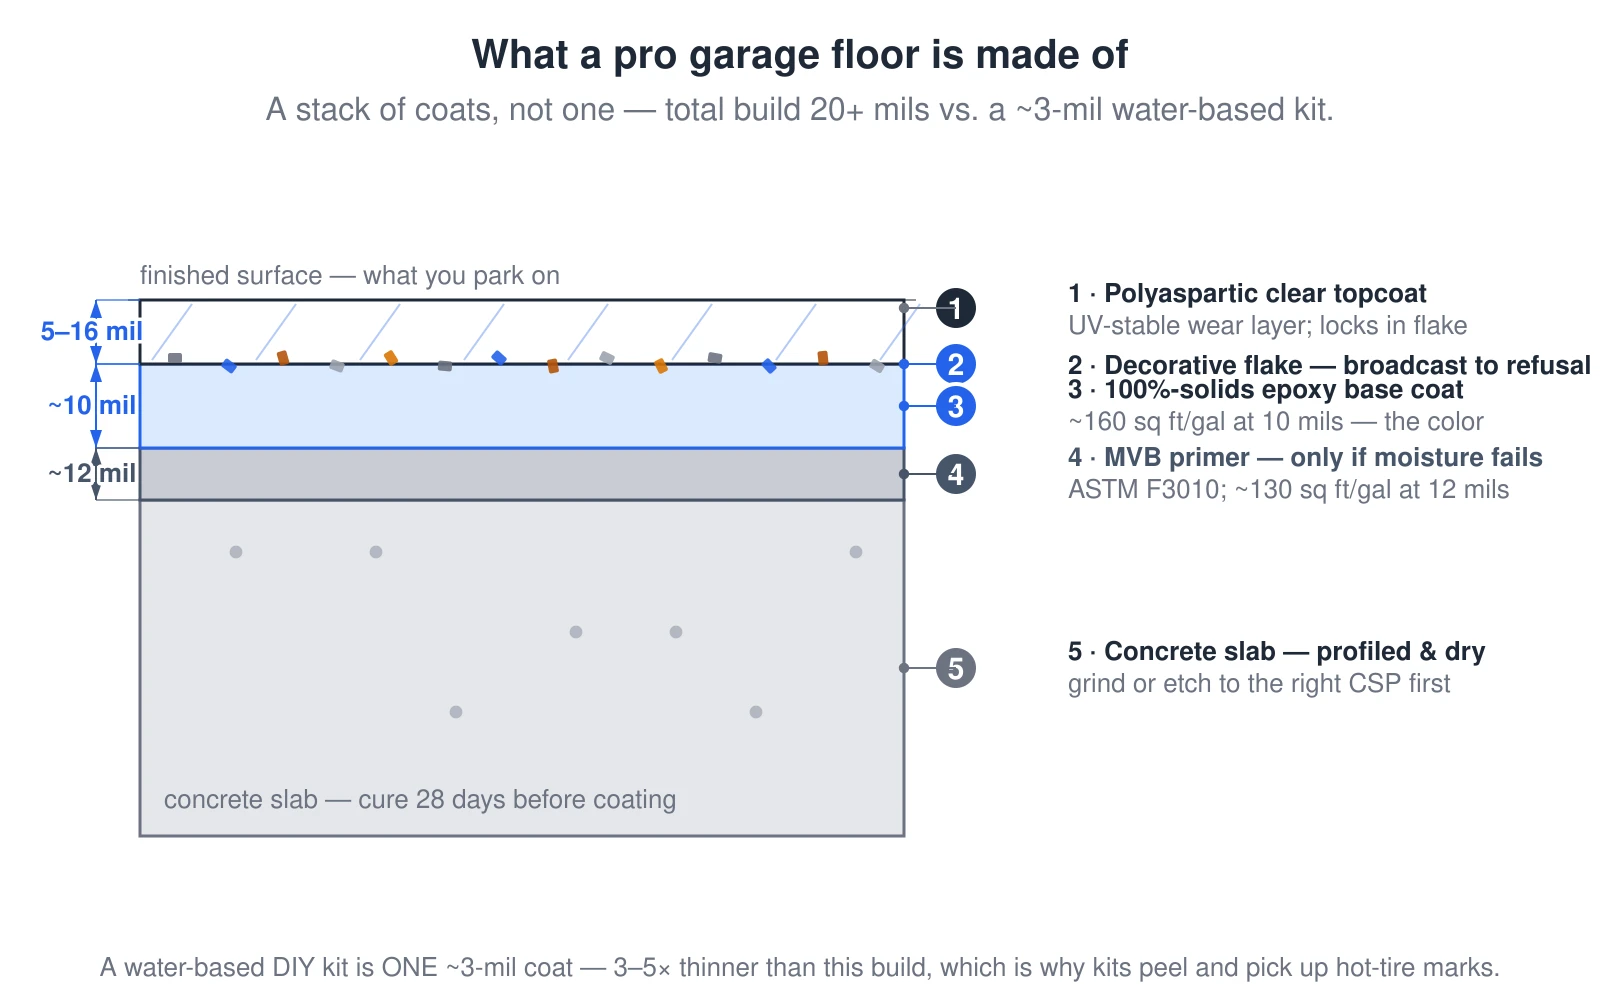Click 'finished surface — what you park on' caption
1600x1000 pixels.
pos(350,276)
